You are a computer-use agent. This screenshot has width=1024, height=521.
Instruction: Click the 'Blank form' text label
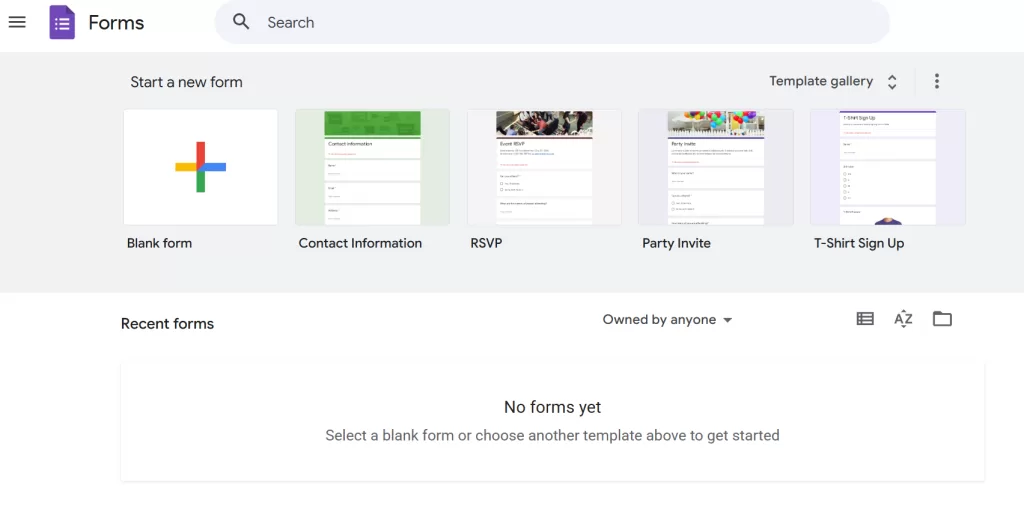click(x=159, y=243)
